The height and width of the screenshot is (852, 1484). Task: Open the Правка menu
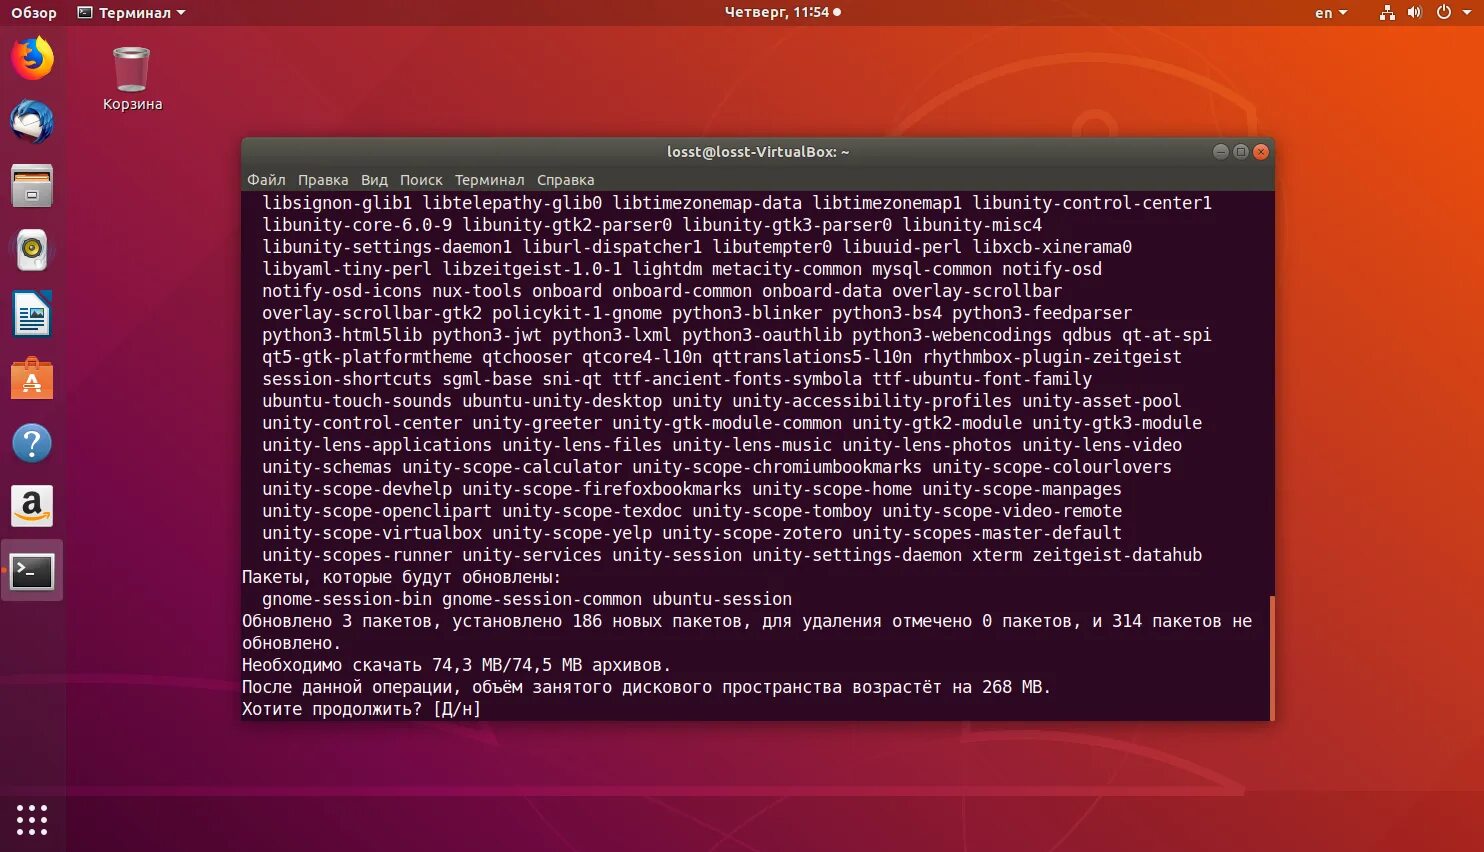tap(323, 180)
